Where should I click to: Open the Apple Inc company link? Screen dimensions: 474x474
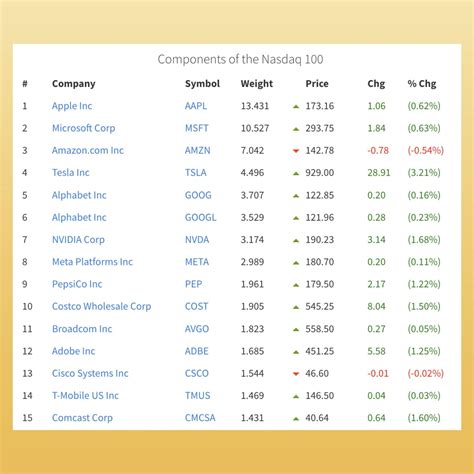point(72,106)
